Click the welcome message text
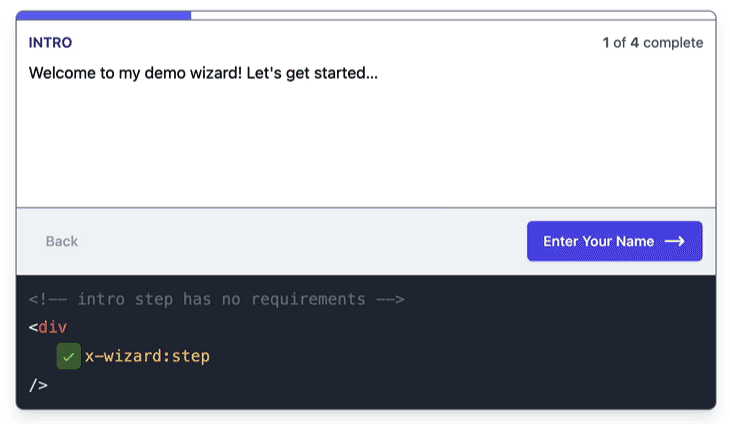Image resolution: width=730 pixels, height=424 pixels. point(203,73)
